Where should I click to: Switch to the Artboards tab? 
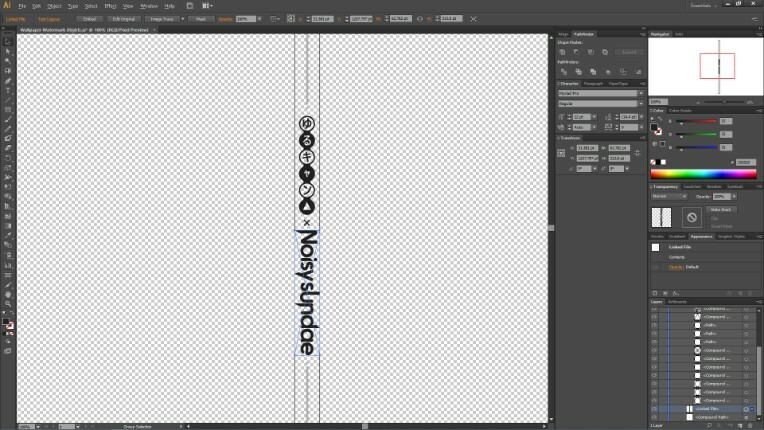(677, 302)
